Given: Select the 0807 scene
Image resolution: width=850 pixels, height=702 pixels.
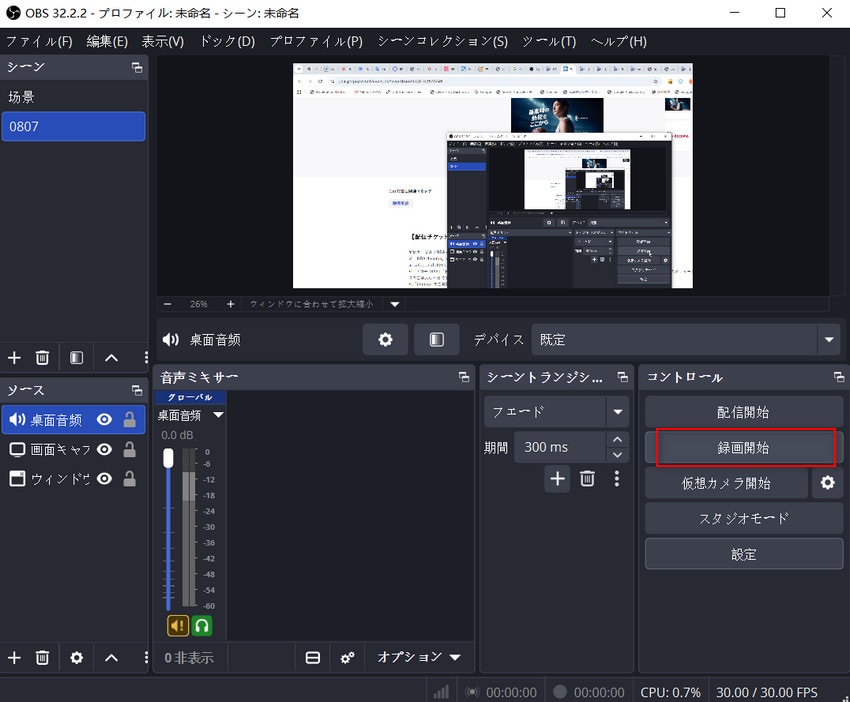Looking at the screenshot, I should (74, 126).
